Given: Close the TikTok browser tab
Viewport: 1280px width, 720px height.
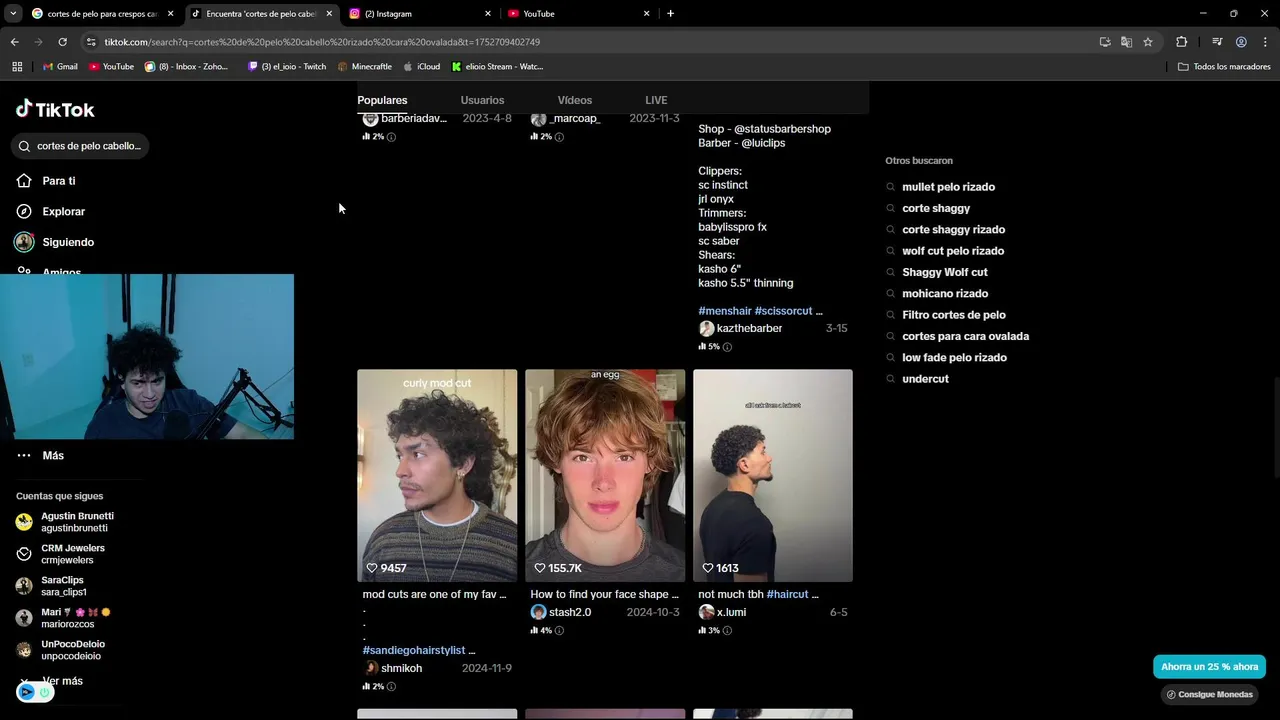Looking at the screenshot, I should pos(329,14).
